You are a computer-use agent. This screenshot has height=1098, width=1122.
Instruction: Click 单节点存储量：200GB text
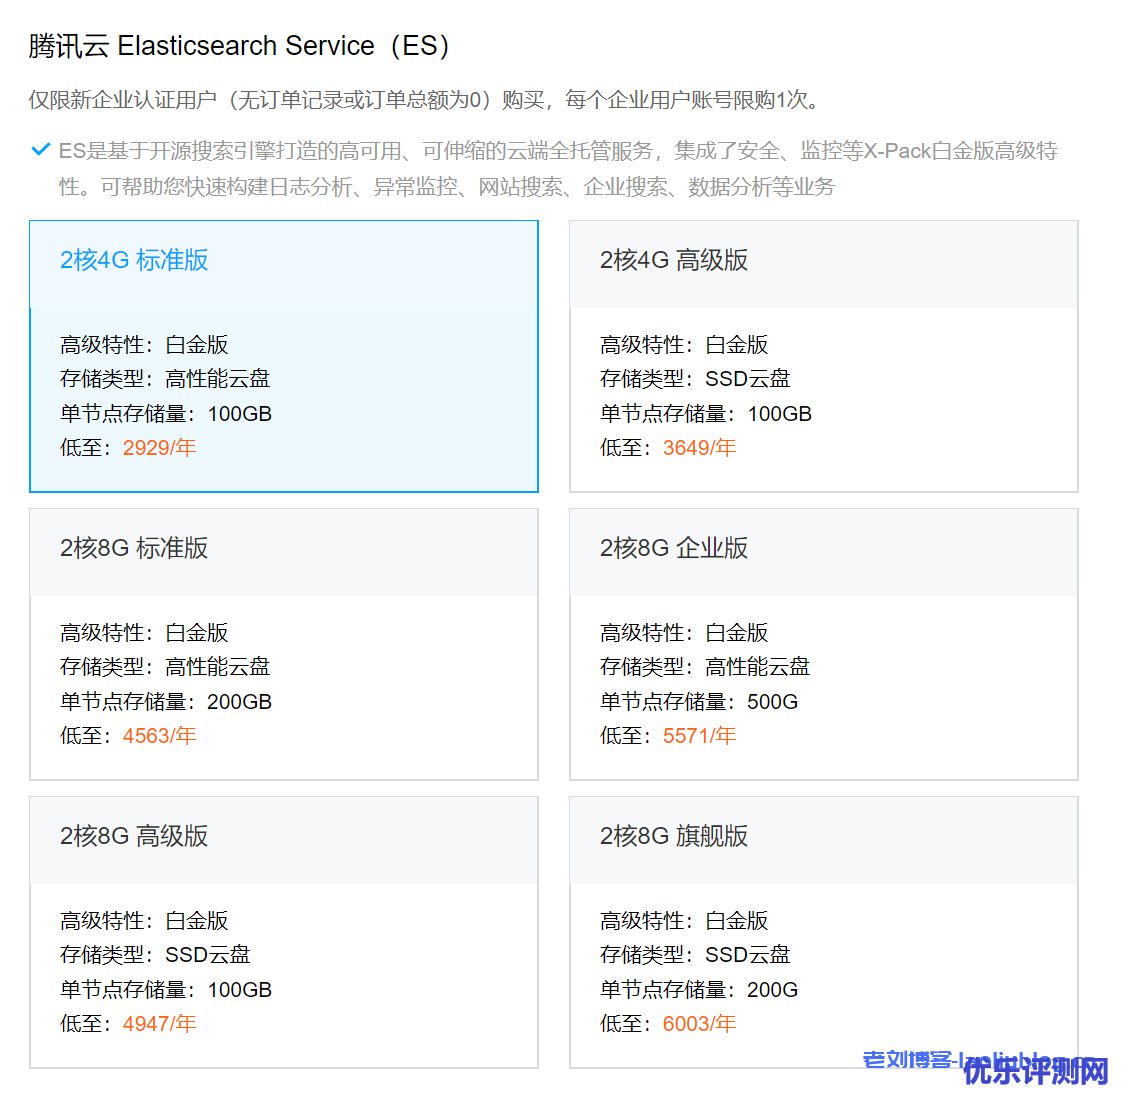[x=166, y=701]
